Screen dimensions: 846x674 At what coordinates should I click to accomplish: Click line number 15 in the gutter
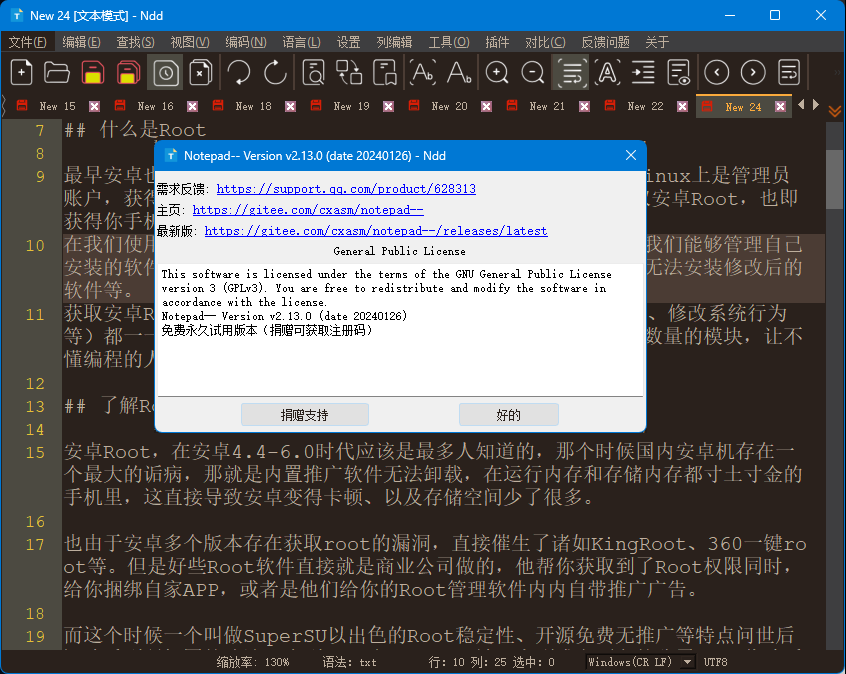point(35,452)
